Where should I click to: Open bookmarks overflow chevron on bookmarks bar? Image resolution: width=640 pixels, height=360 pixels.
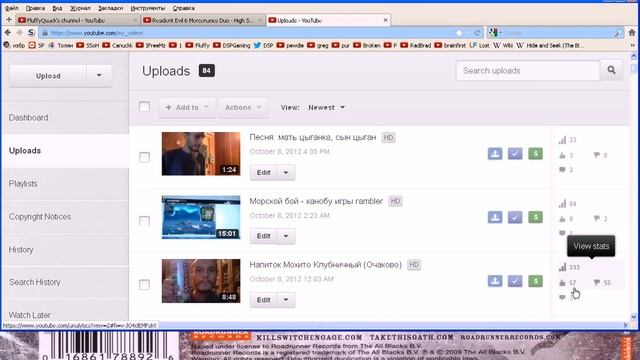pyautogui.click(x=633, y=45)
